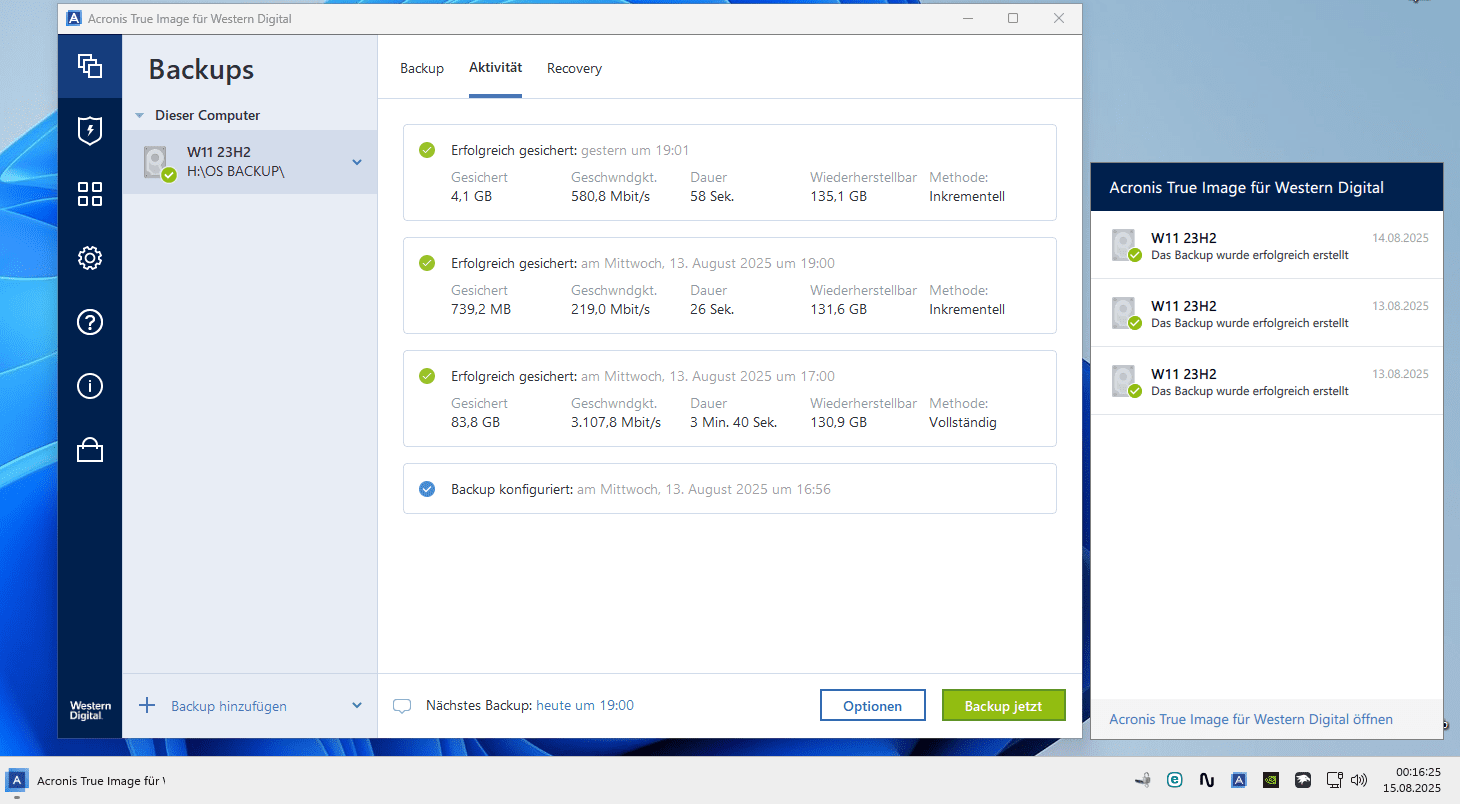Screen dimensions: 1460x804
Task: Click the Acronis True Image taskbar button
Action: click(x=88, y=780)
